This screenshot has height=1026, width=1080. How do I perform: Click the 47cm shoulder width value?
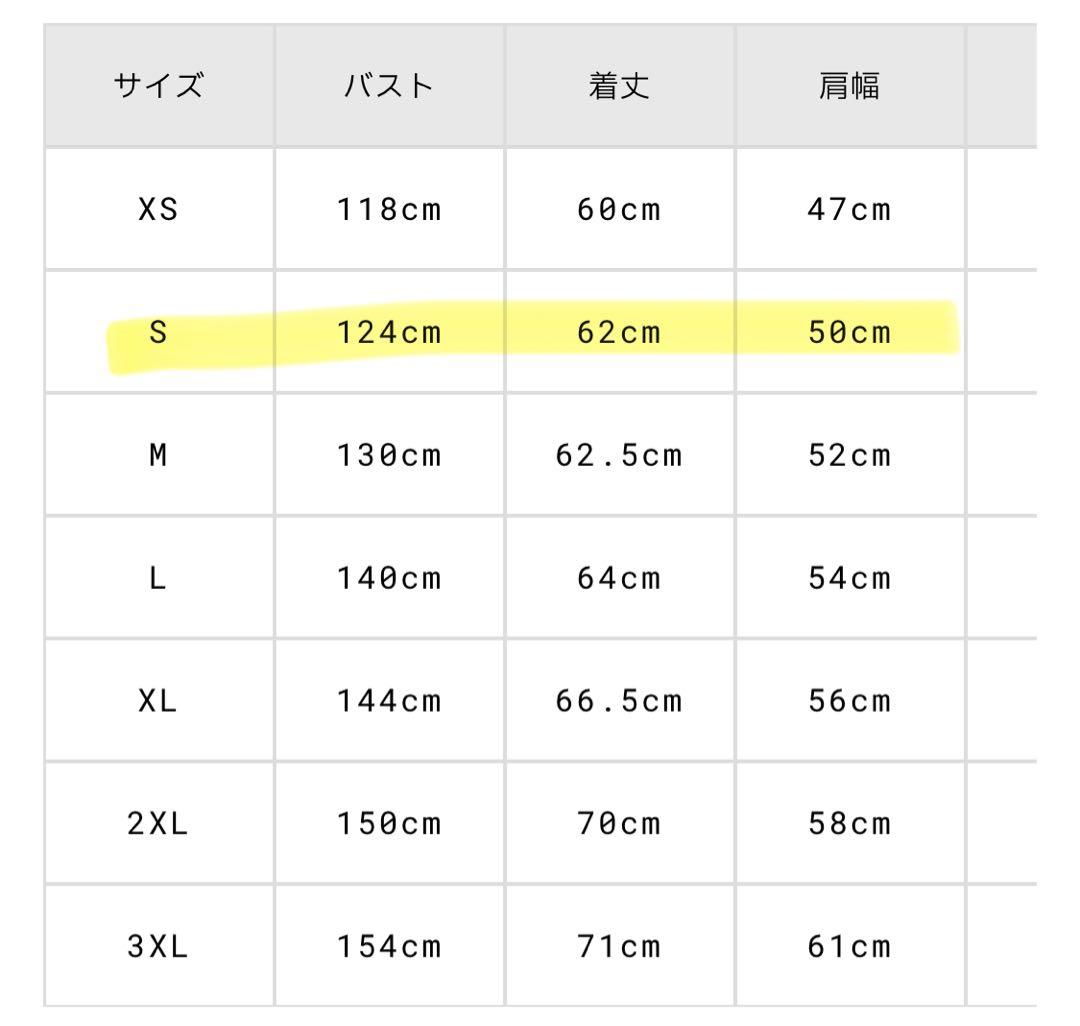(849, 210)
